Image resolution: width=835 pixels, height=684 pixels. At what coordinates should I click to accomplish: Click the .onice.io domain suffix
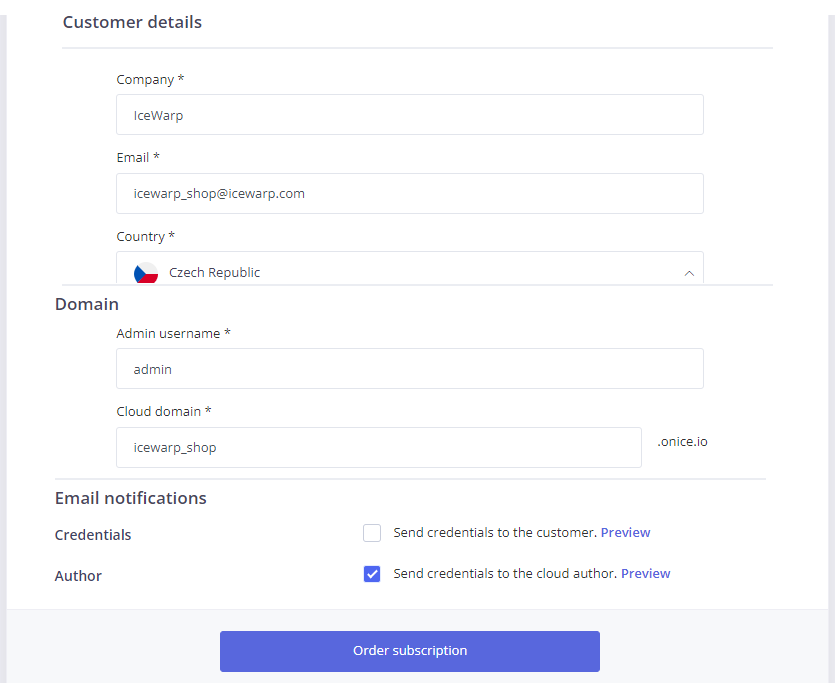(682, 441)
